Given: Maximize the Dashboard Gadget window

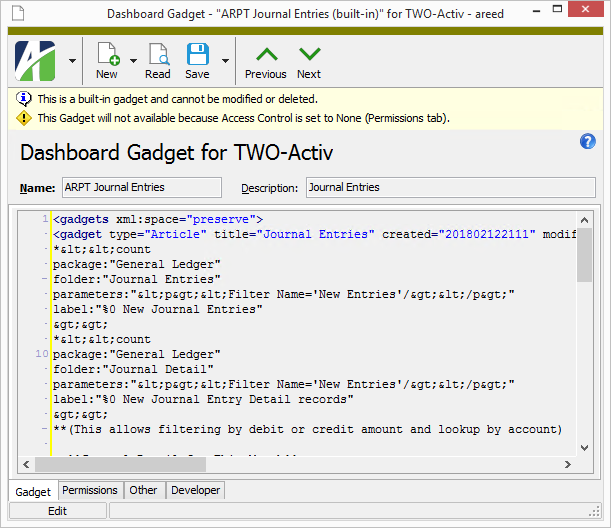Looking at the screenshot, I should click(x=558, y=10).
